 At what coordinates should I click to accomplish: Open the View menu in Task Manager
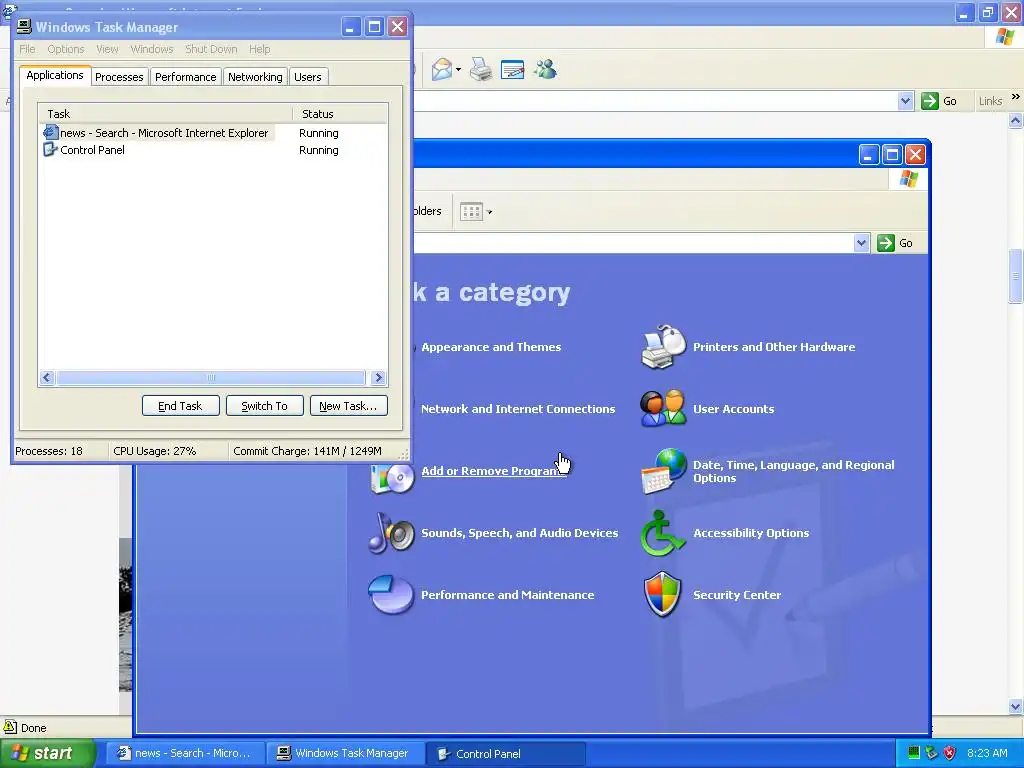pyautogui.click(x=107, y=49)
